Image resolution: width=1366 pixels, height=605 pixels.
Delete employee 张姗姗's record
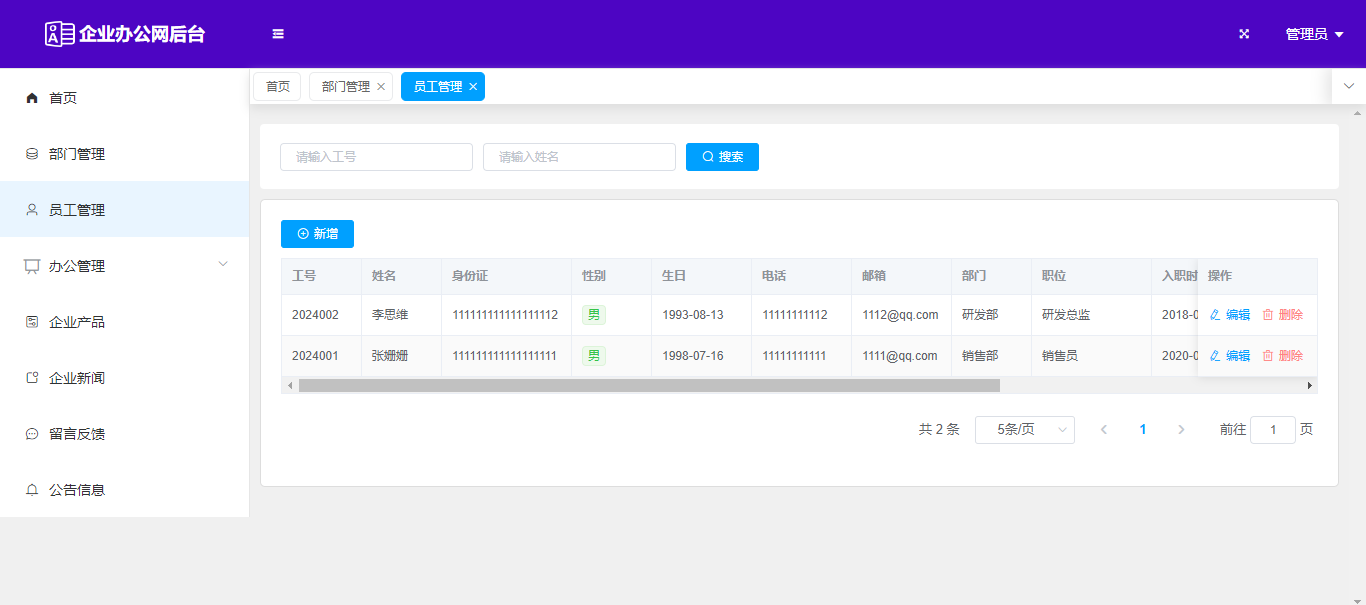click(1282, 356)
